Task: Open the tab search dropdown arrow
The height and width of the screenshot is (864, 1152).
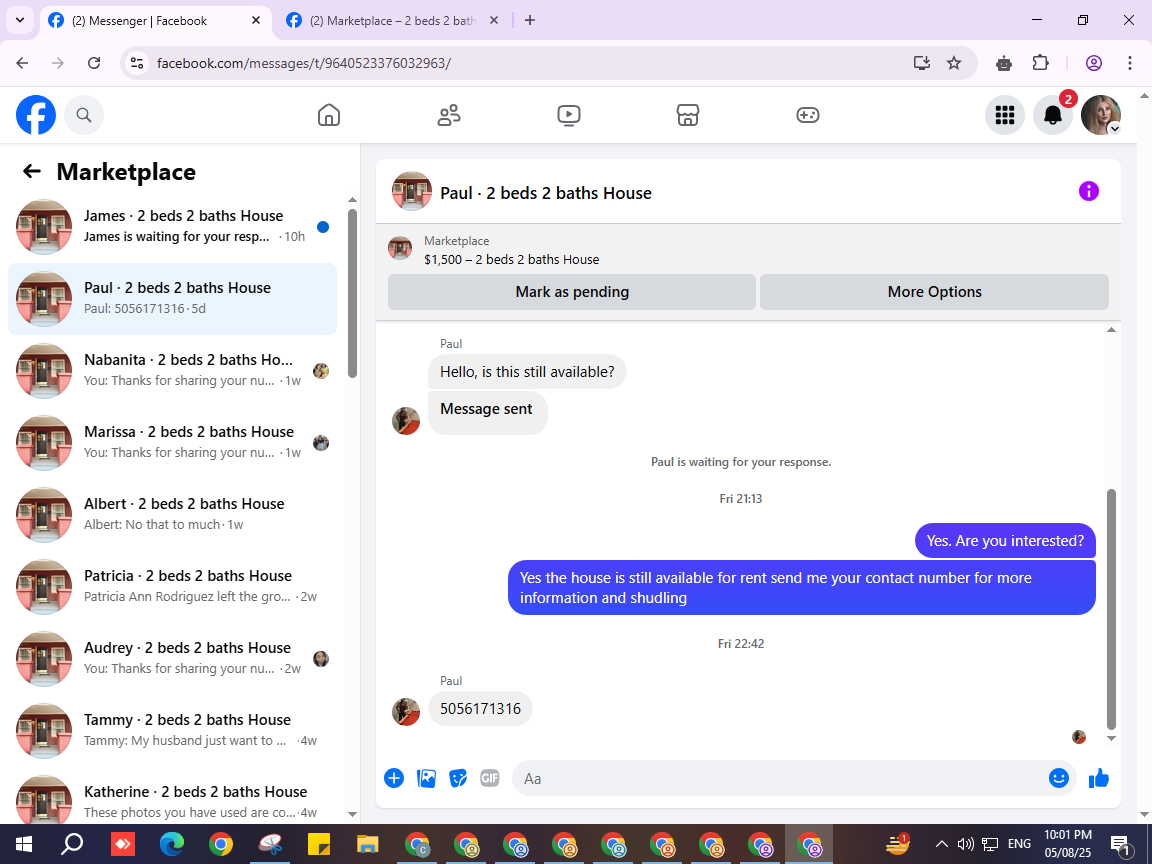Action: point(20,21)
